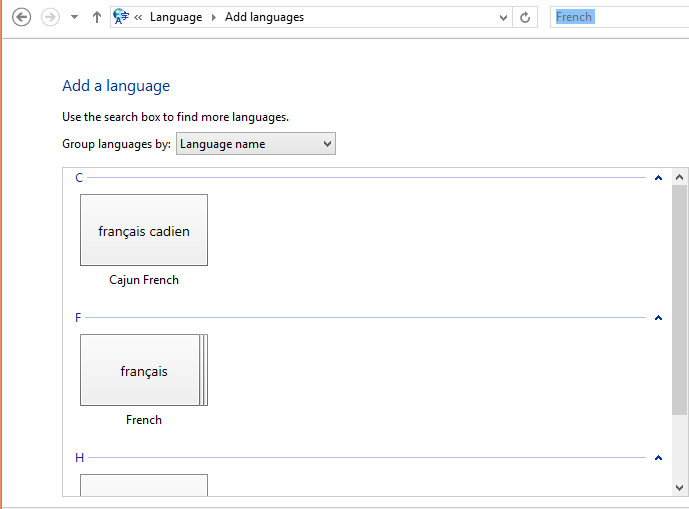Open the Language breadcrumb

176,18
